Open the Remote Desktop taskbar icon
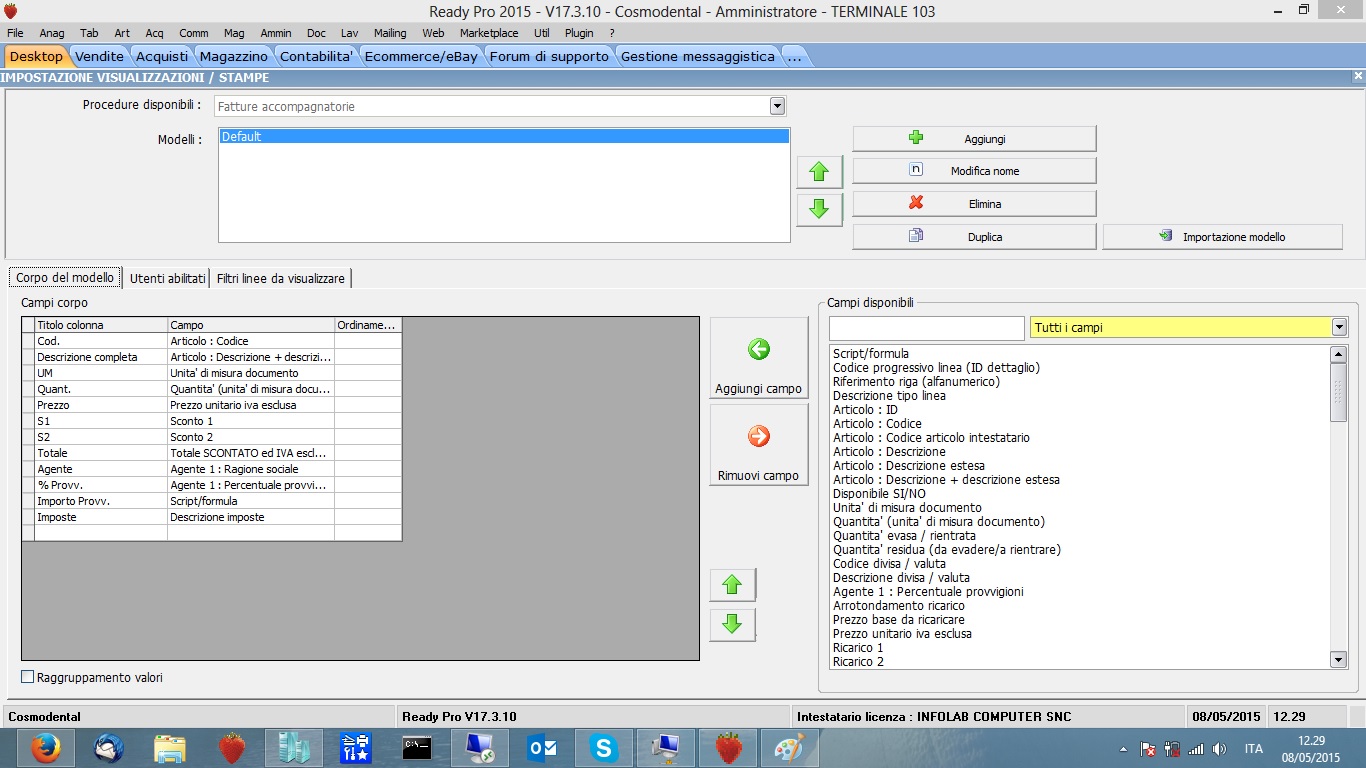 coord(480,748)
